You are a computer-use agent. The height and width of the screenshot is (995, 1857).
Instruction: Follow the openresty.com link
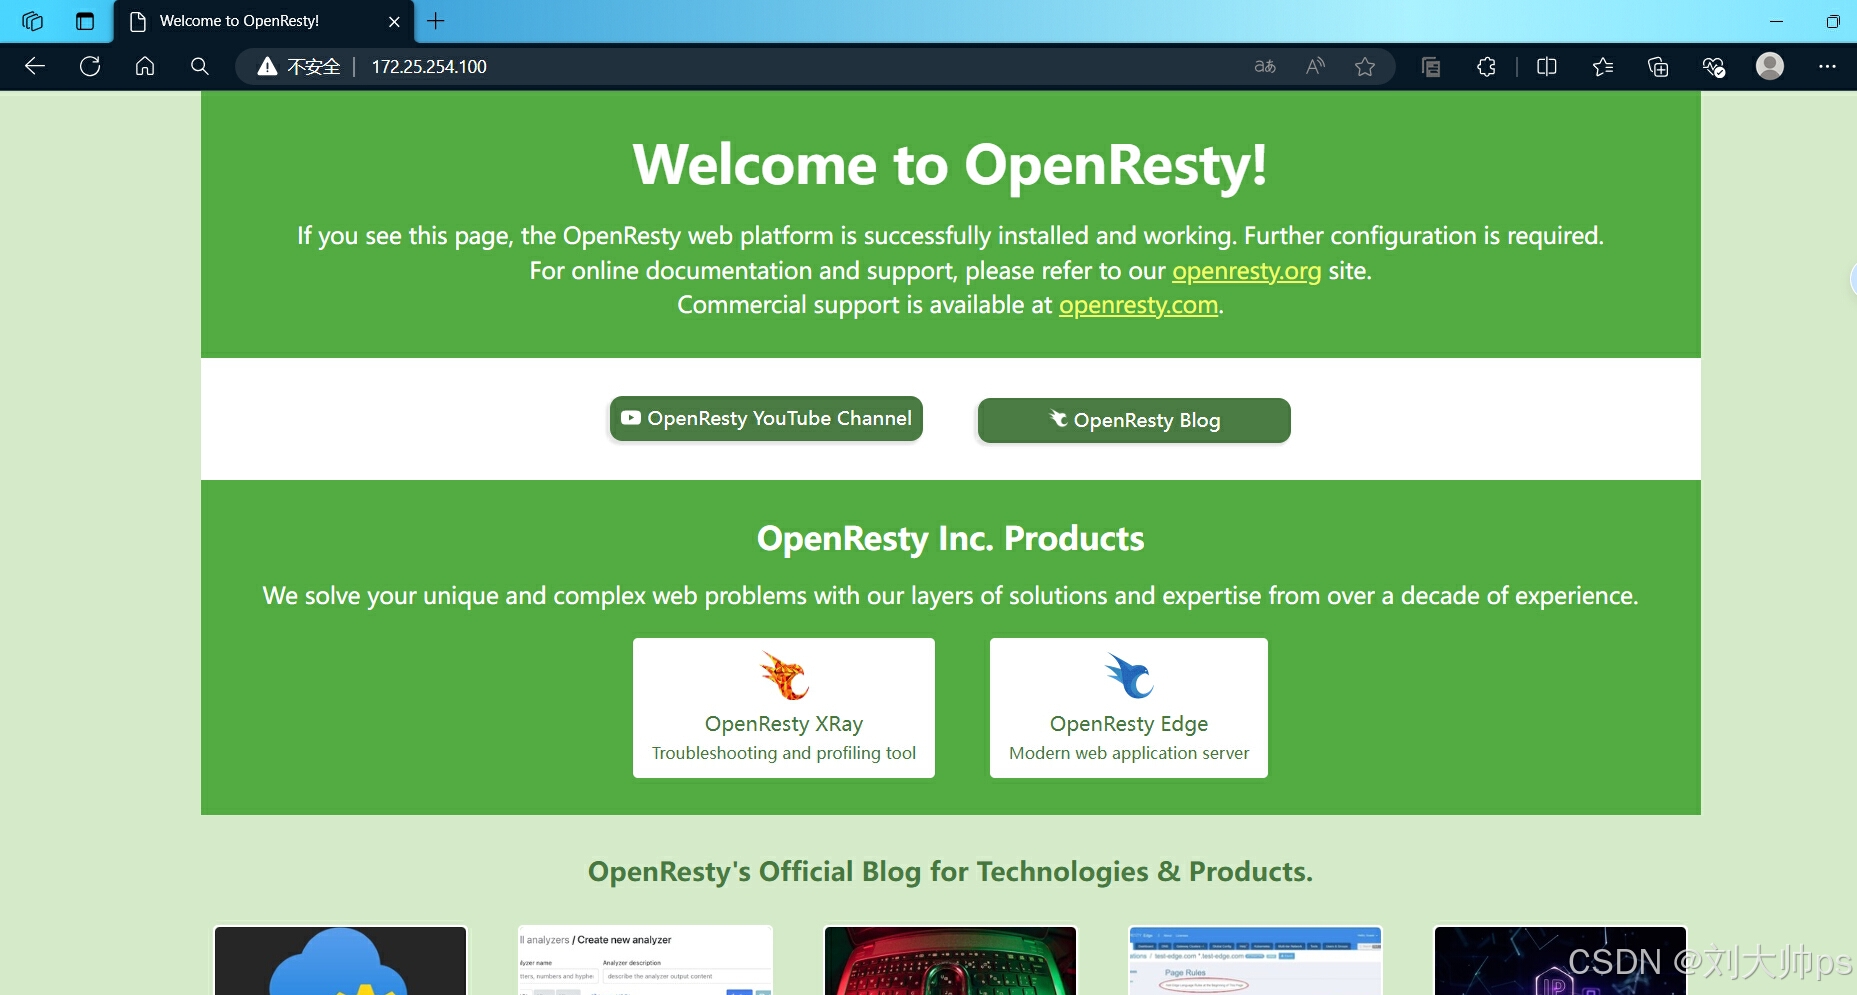1138,305
